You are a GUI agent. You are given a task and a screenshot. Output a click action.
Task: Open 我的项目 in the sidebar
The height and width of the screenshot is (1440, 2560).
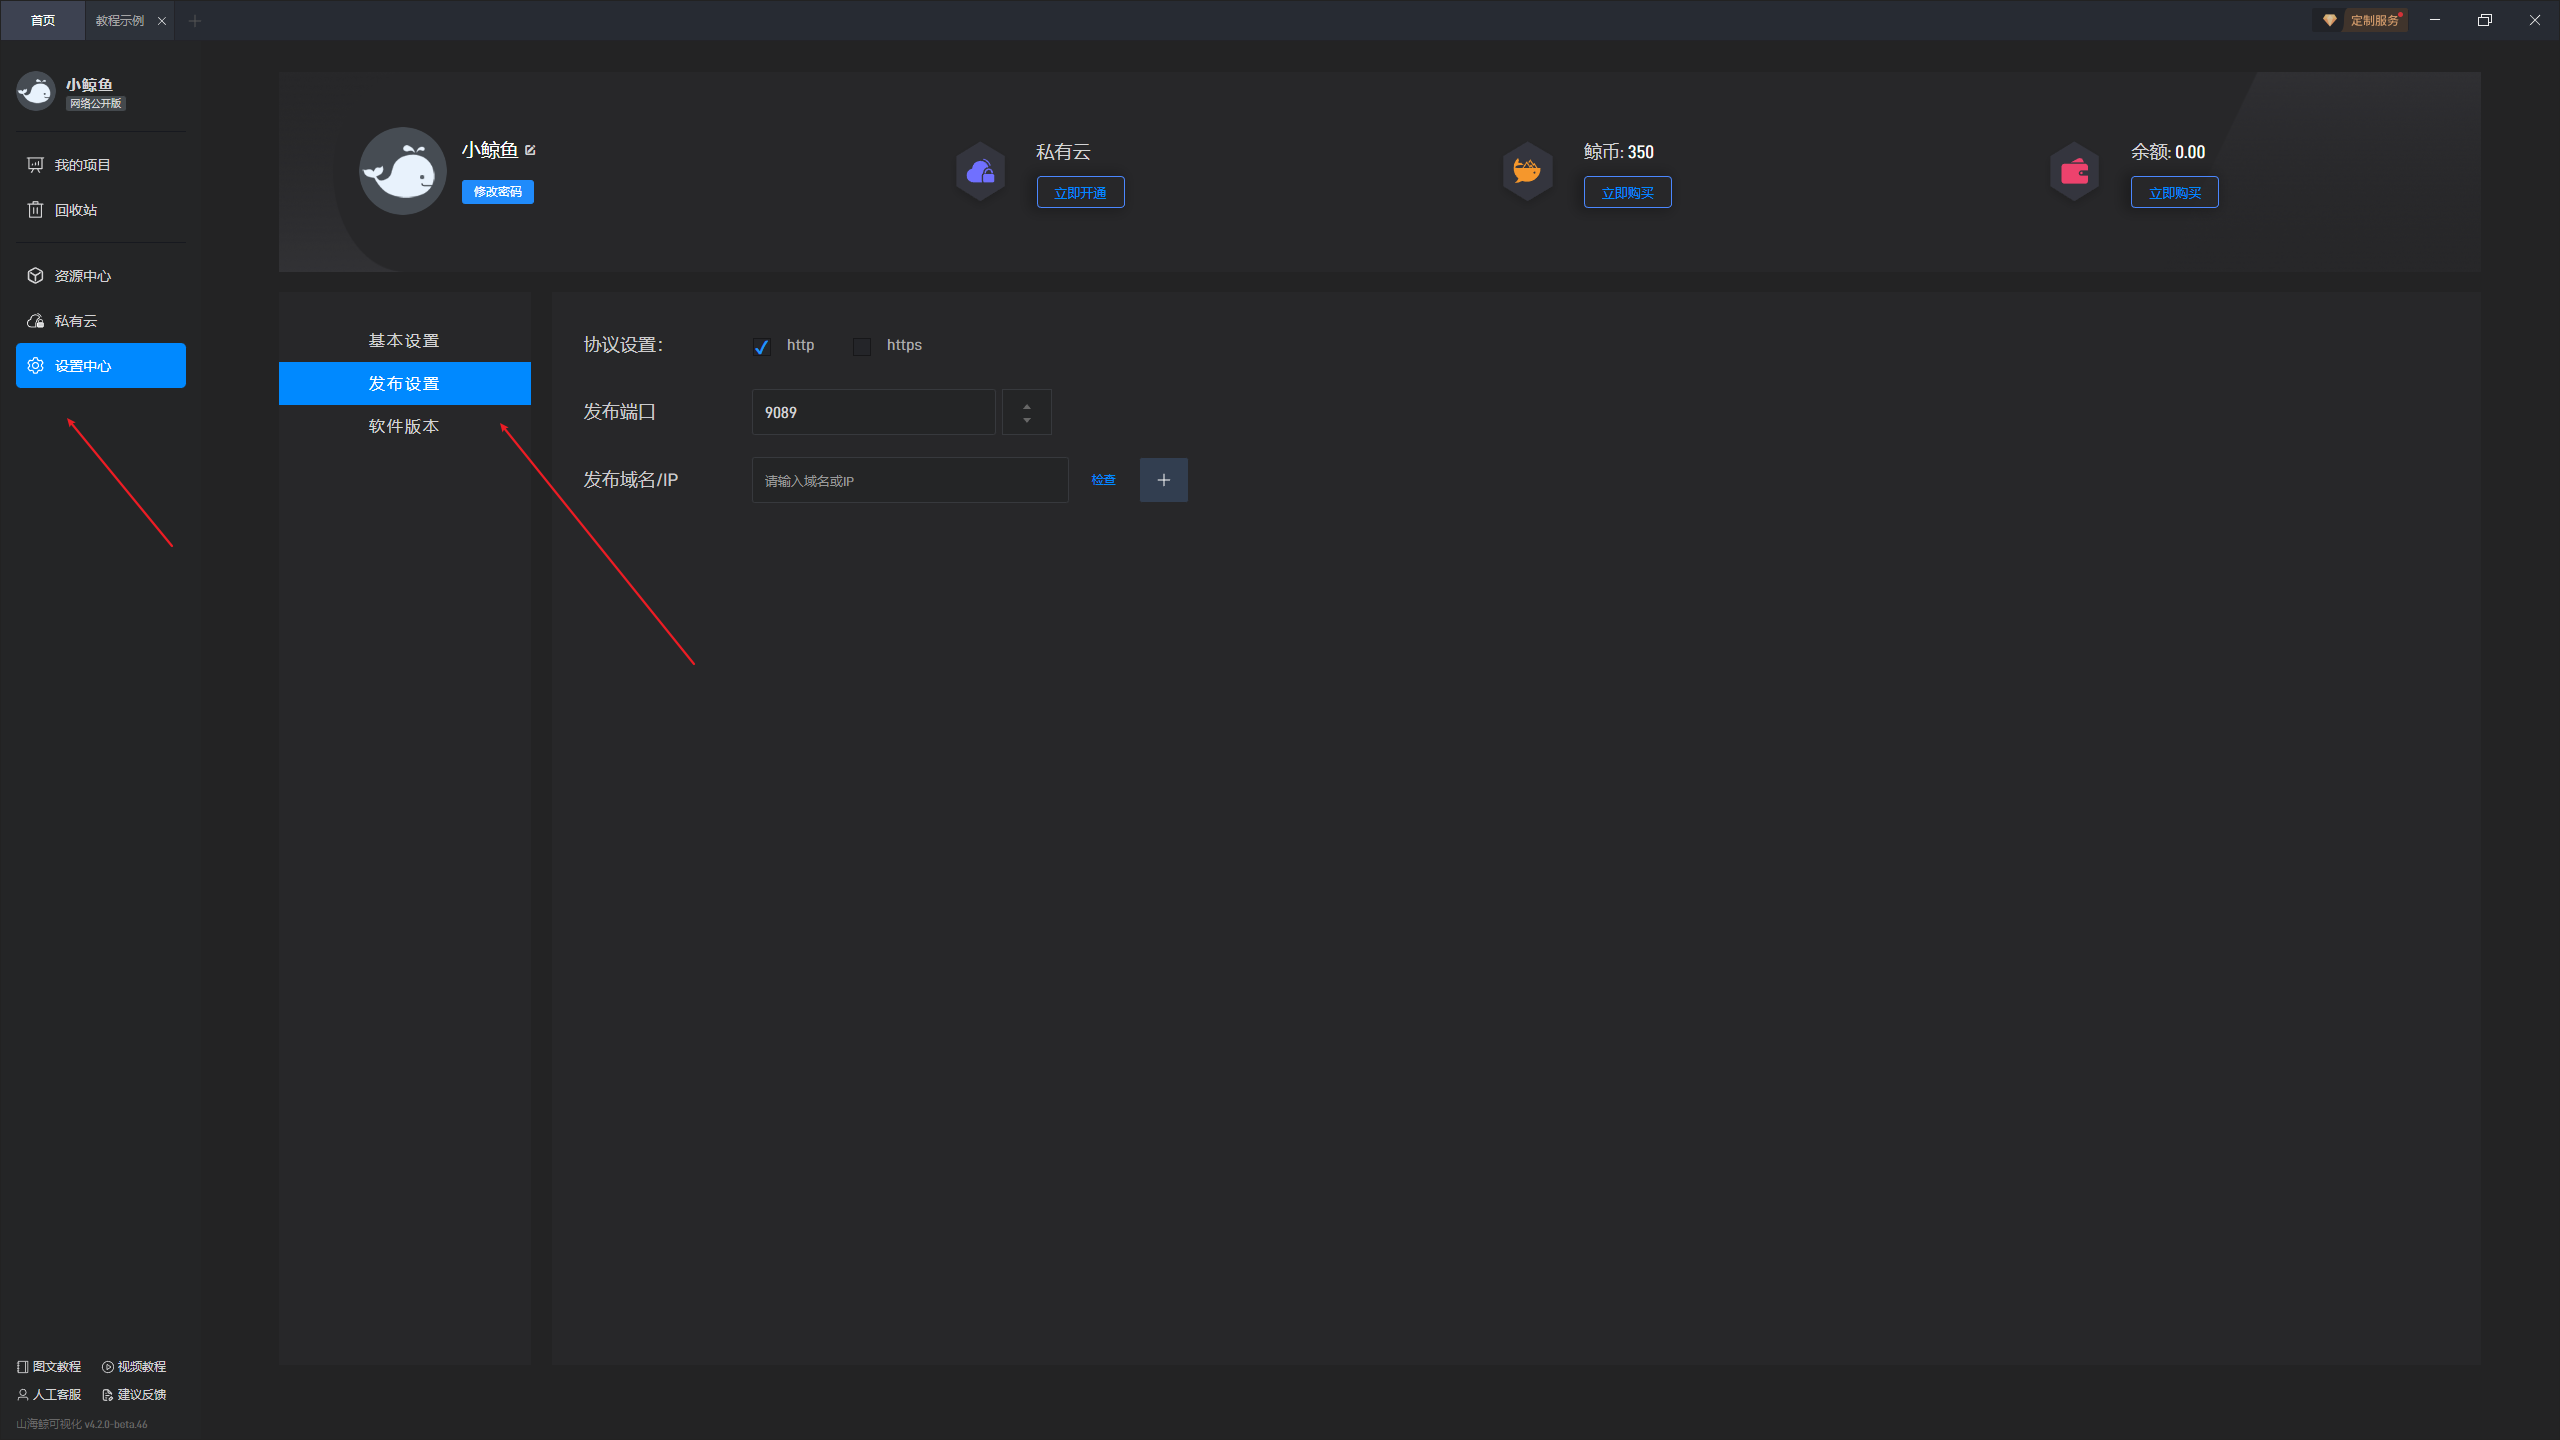pyautogui.click(x=82, y=165)
